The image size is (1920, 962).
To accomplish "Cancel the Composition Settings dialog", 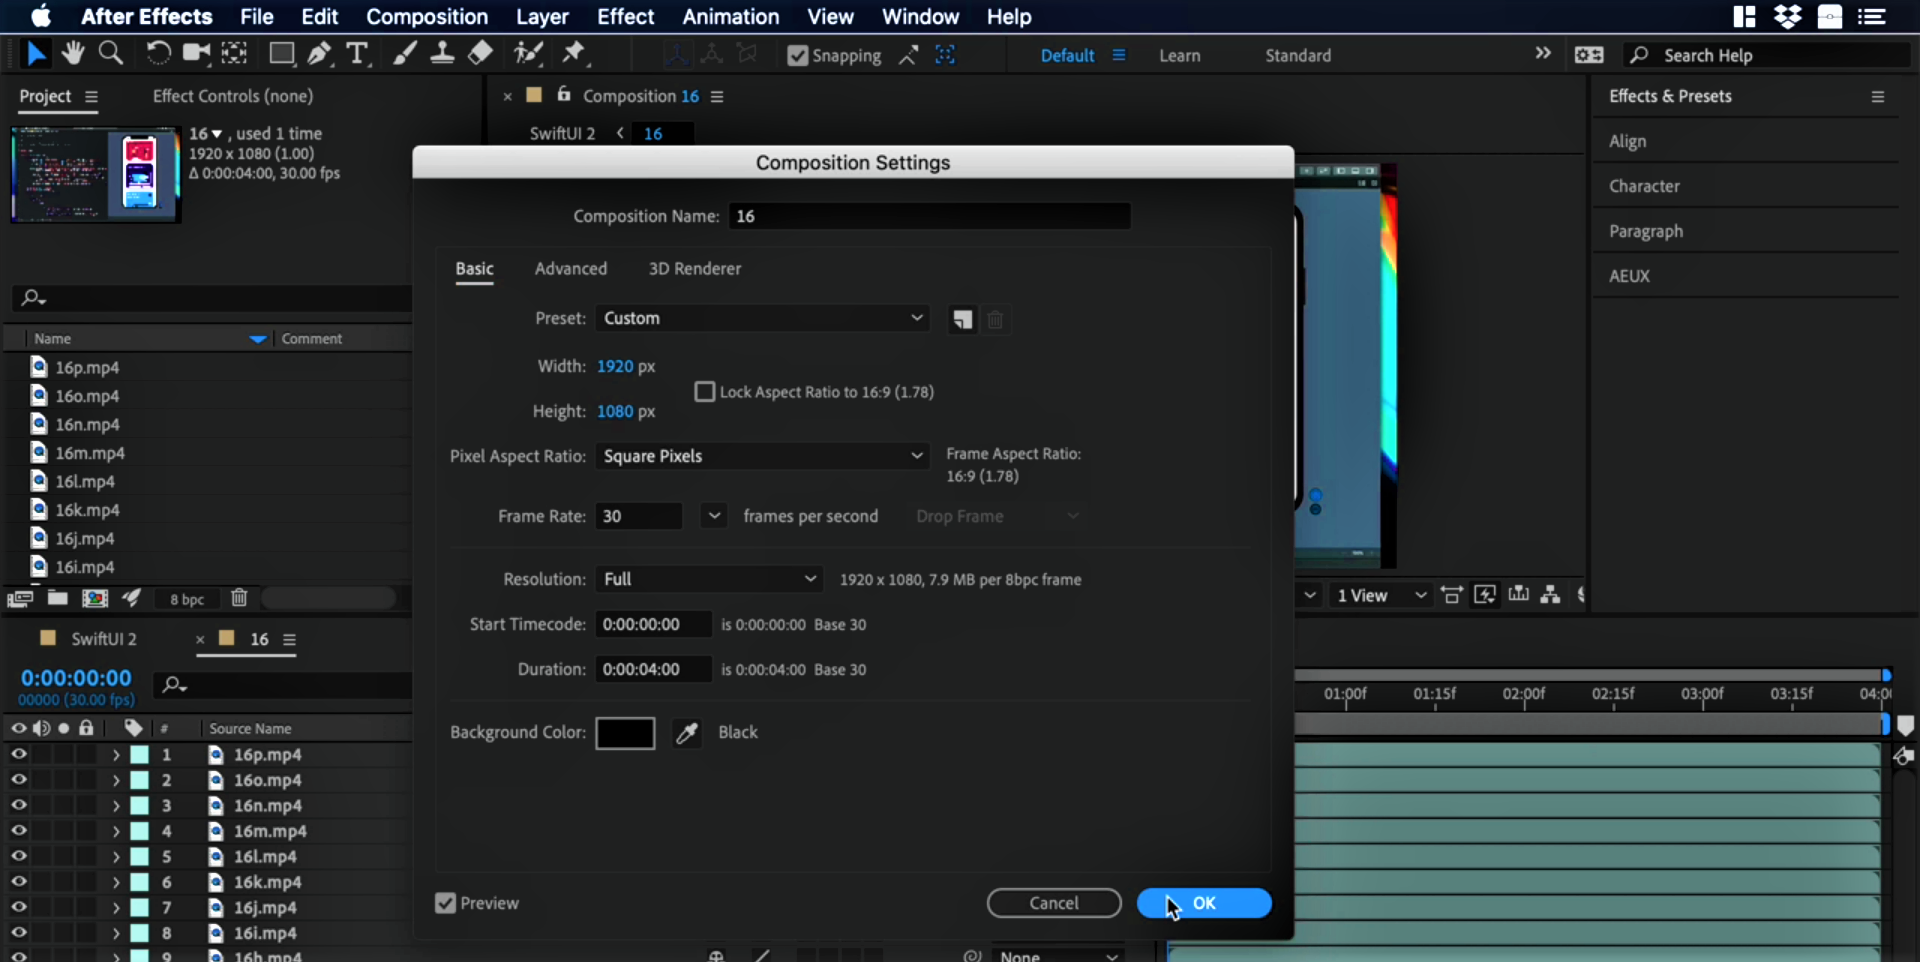I will tap(1054, 903).
